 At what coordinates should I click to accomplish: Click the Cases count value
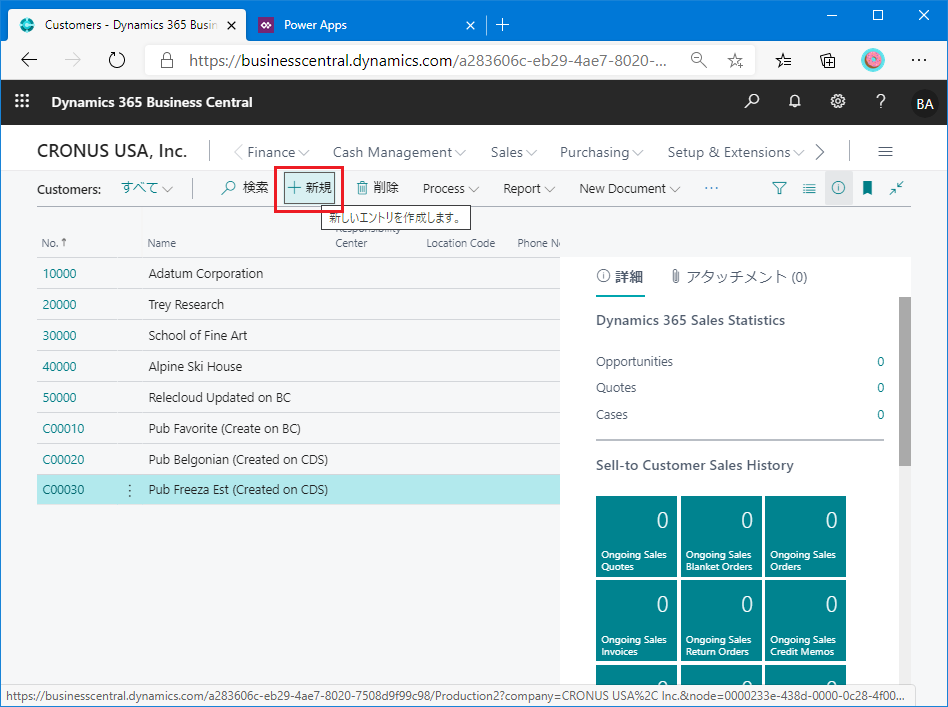click(x=880, y=415)
